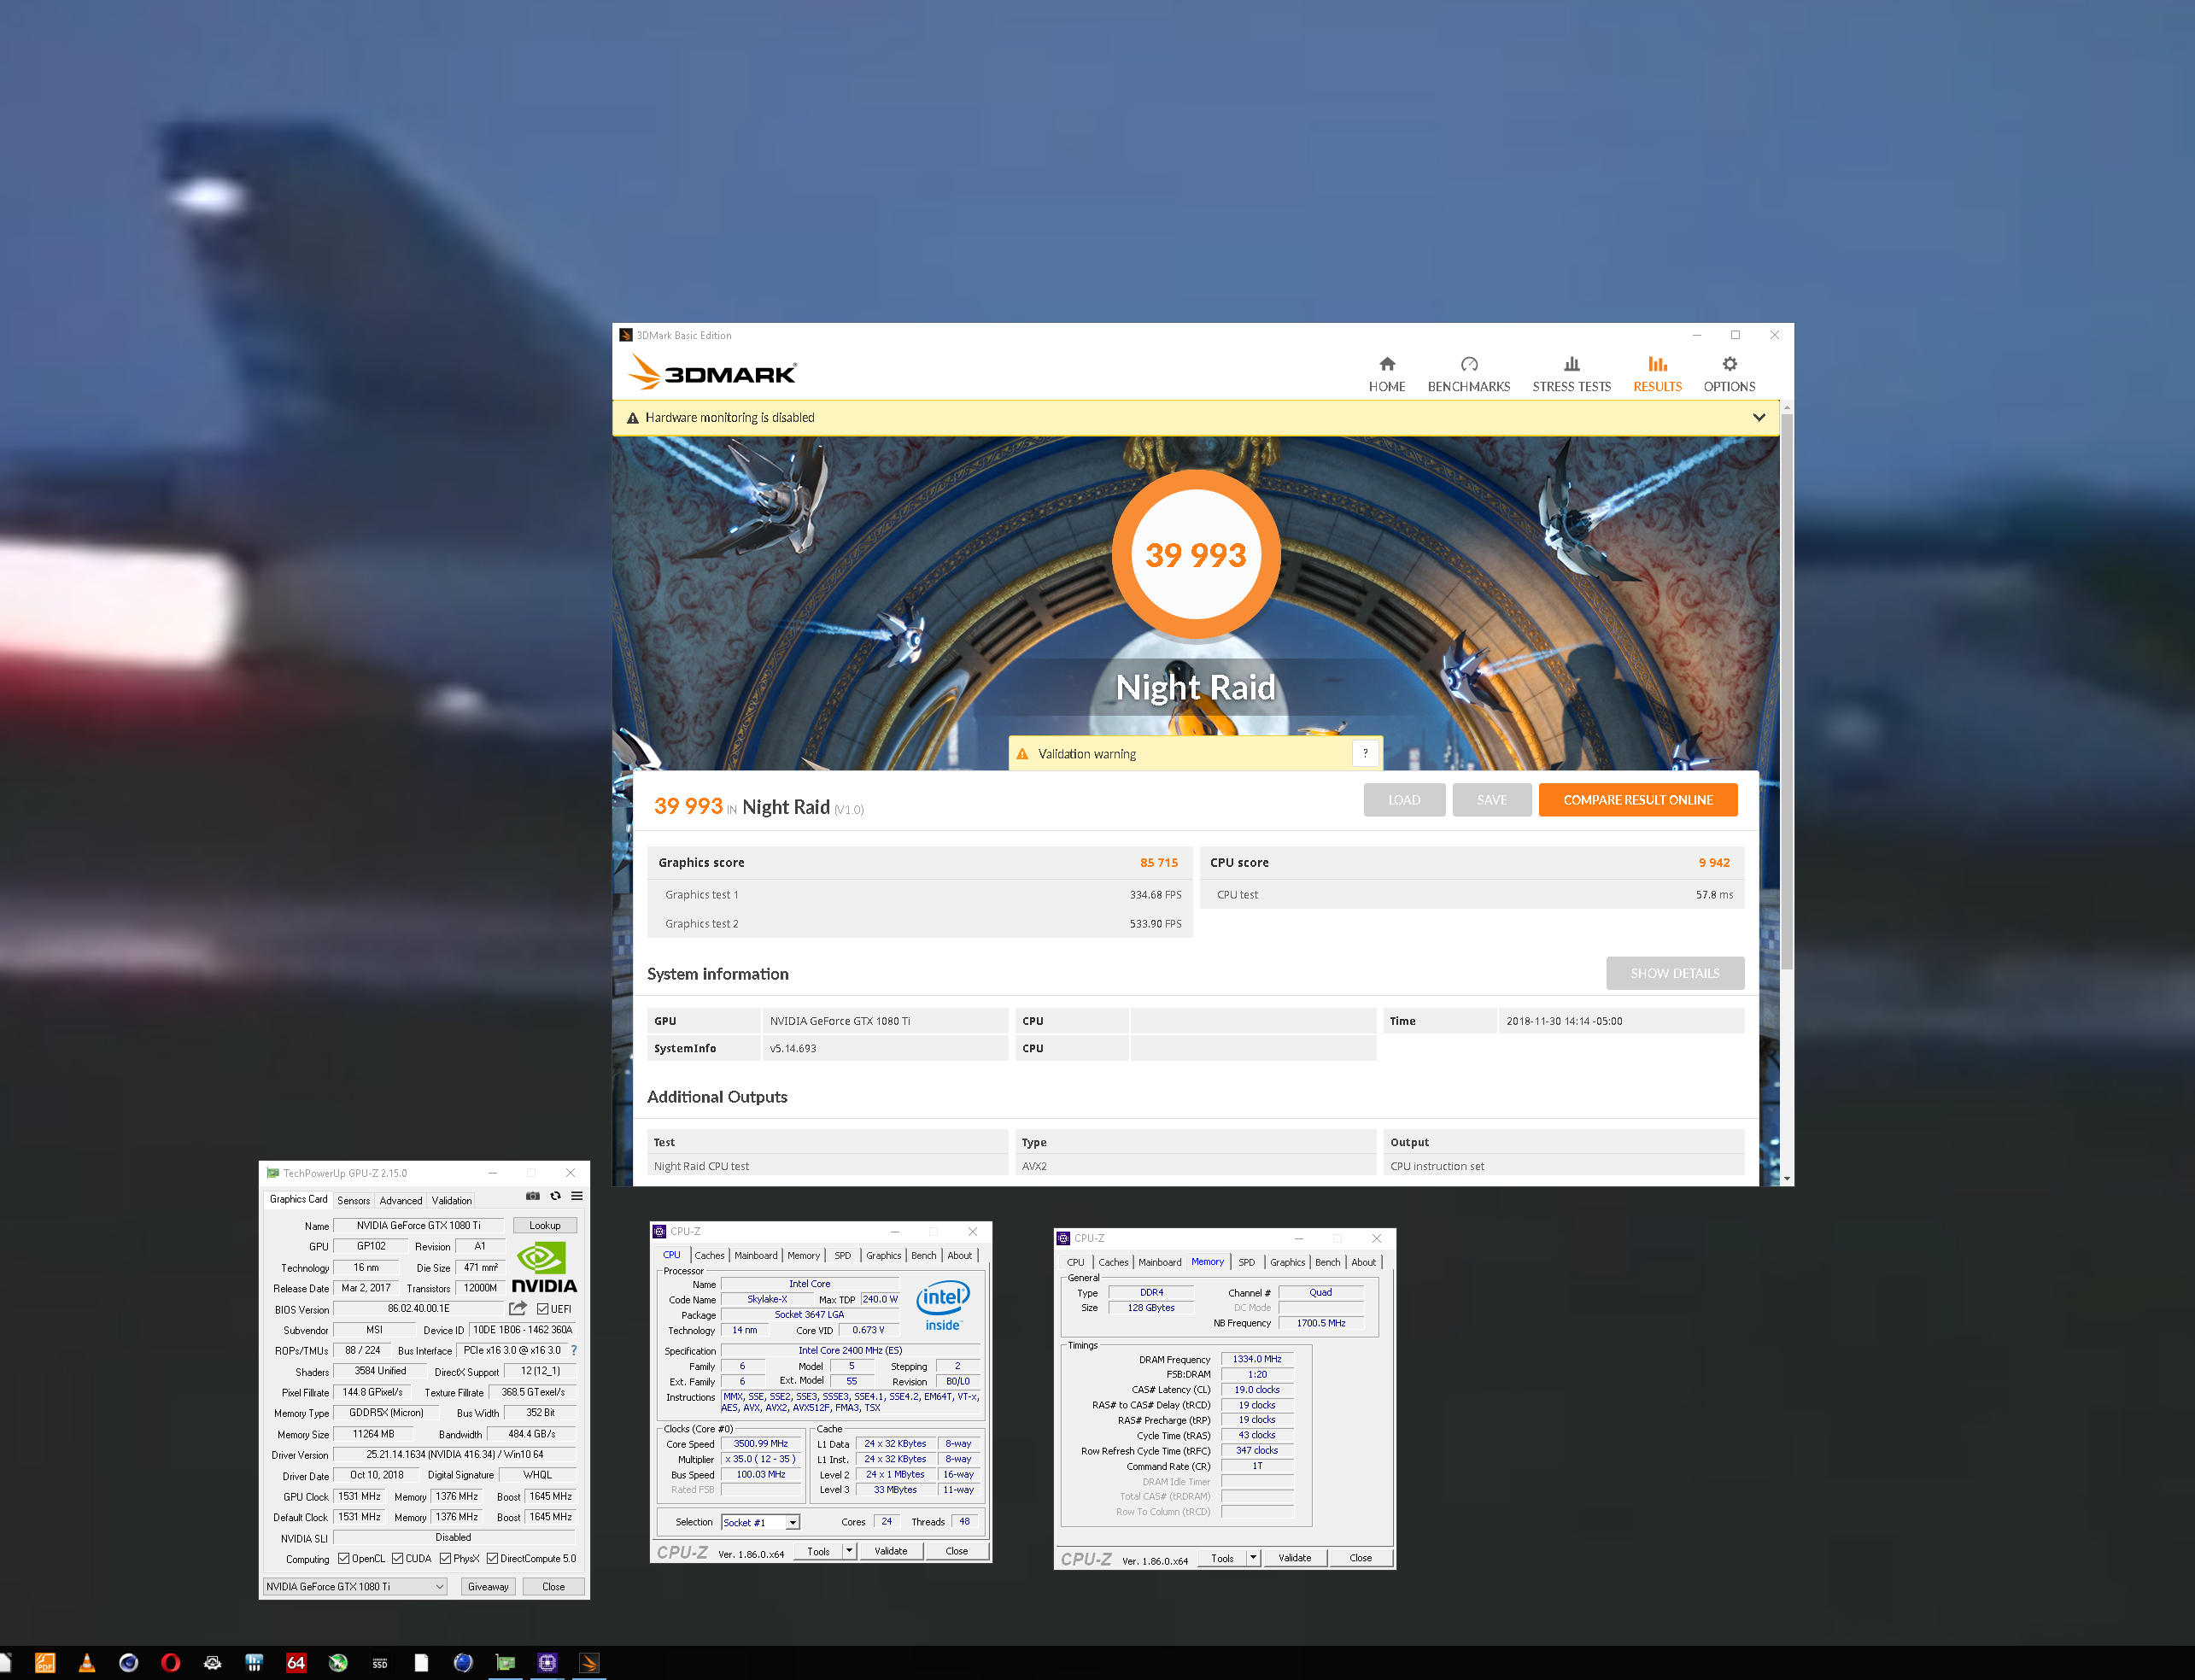Image resolution: width=2195 pixels, height=1680 pixels.
Task: Expand the Hardware monitoring disabled banner
Action: pos(1758,417)
